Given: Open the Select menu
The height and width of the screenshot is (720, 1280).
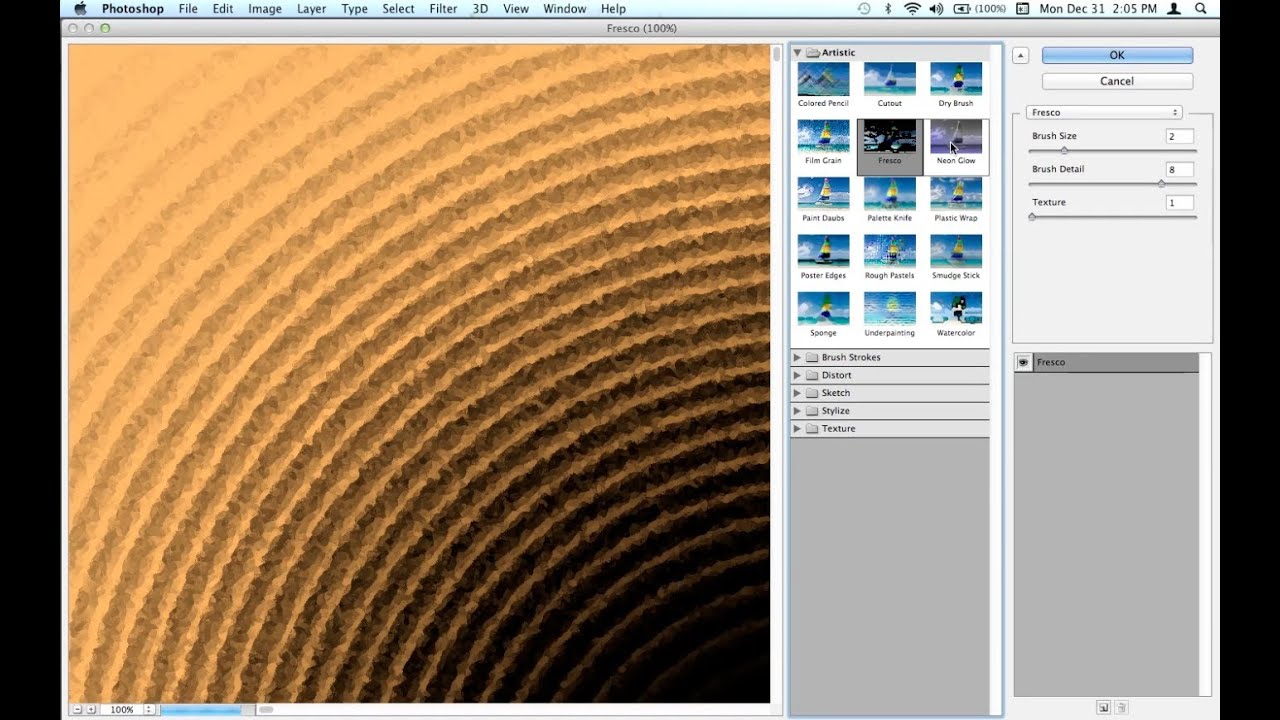Looking at the screenshot, I should [x=398, y=9].
